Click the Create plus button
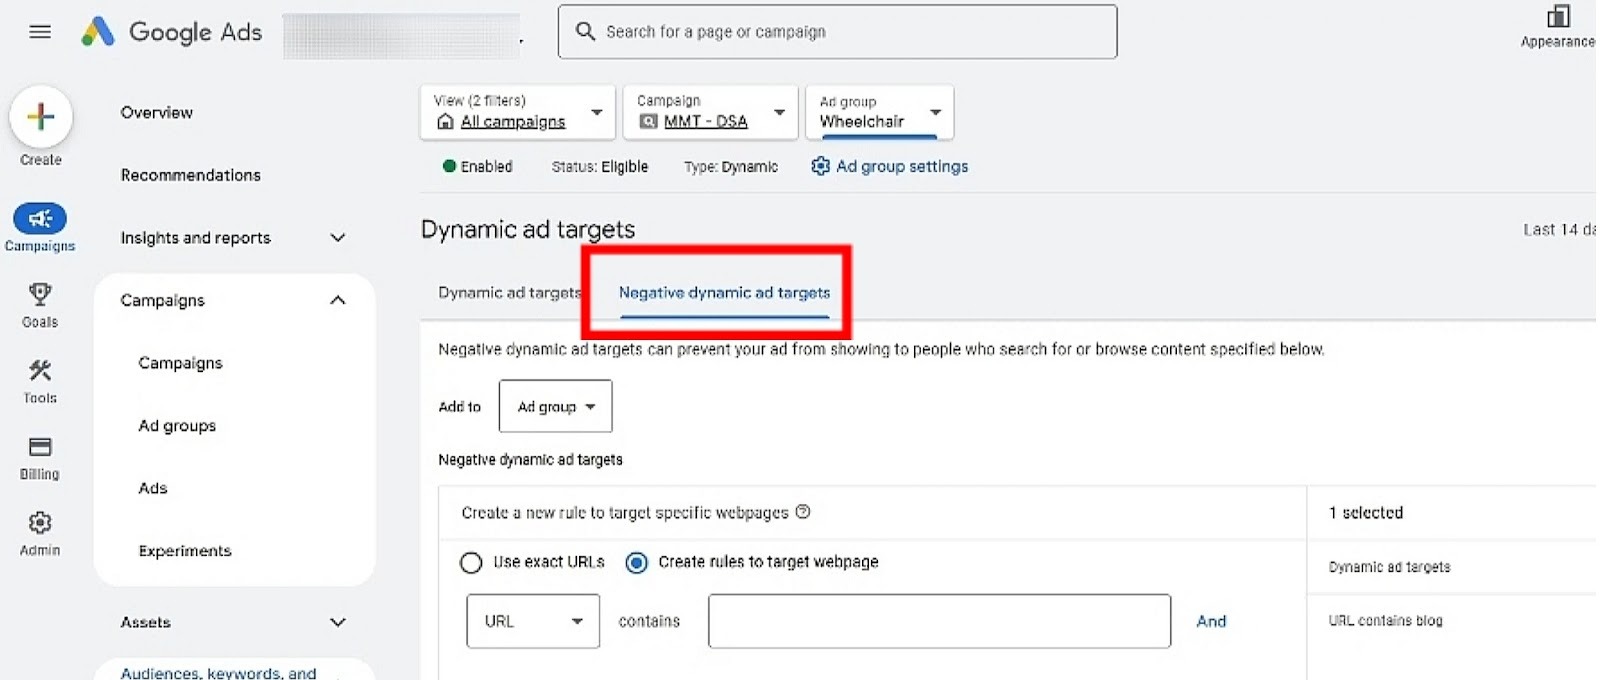 coord(41,117)
